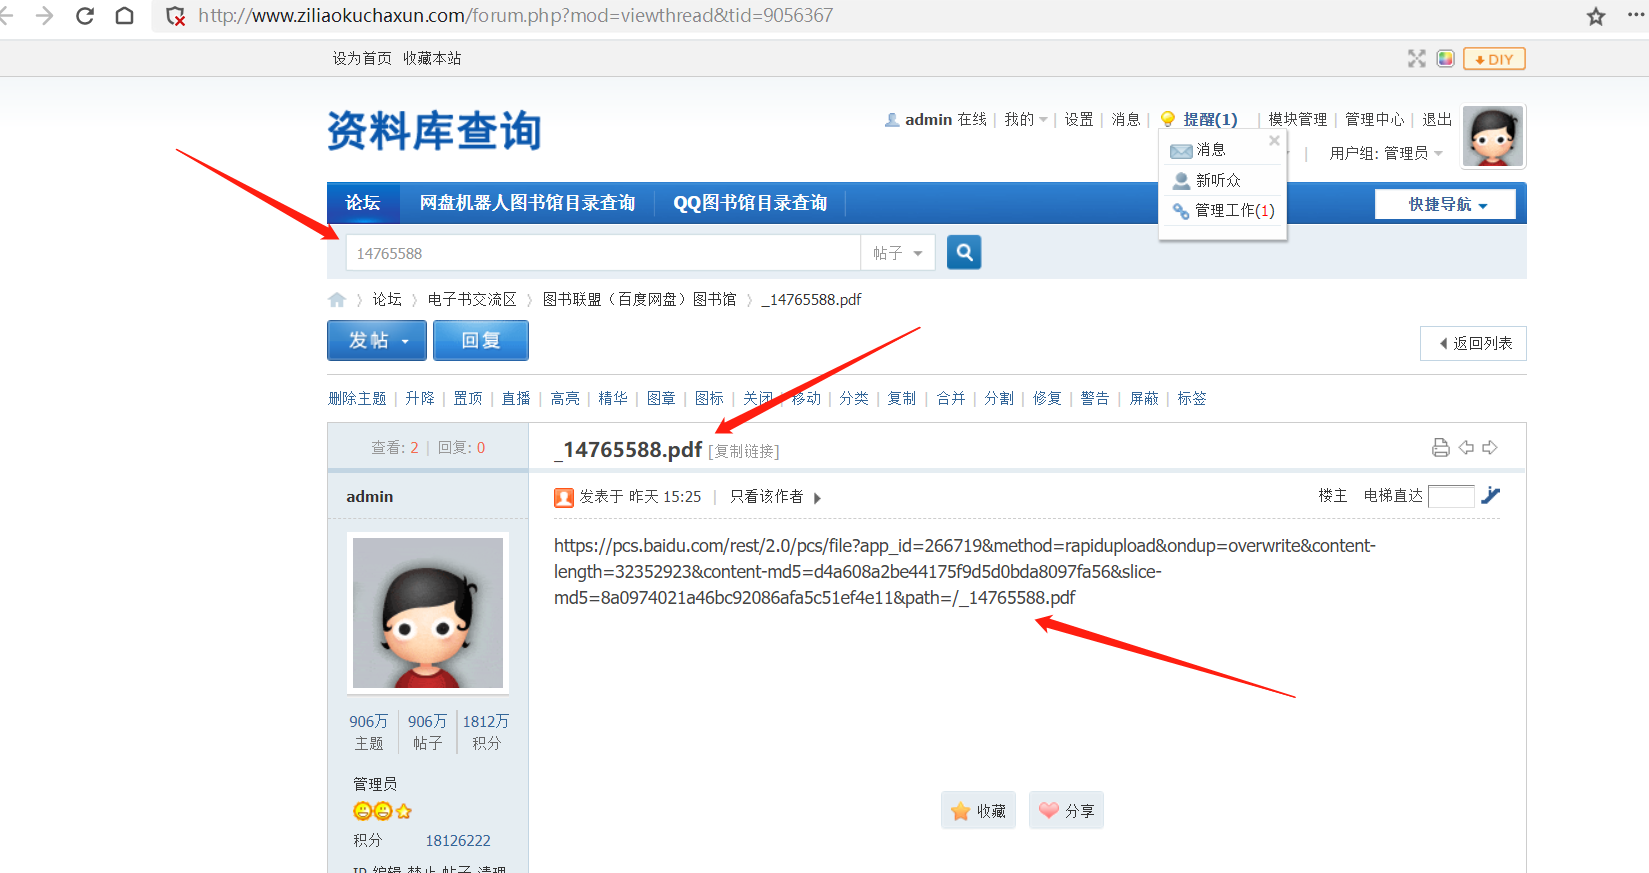
Task: Click 设为首页 link
Action: (x=362, y=59)
